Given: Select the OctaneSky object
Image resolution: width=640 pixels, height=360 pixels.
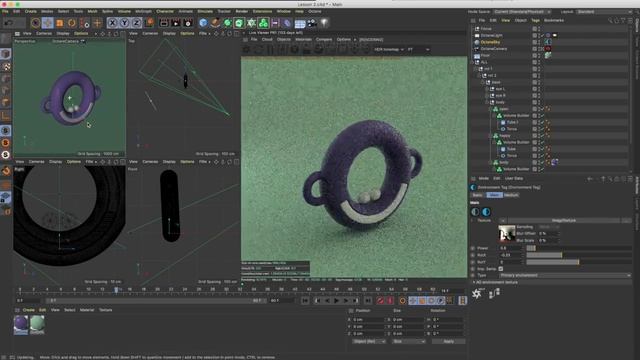Looking at the screenshot, I should pos(490,42).
